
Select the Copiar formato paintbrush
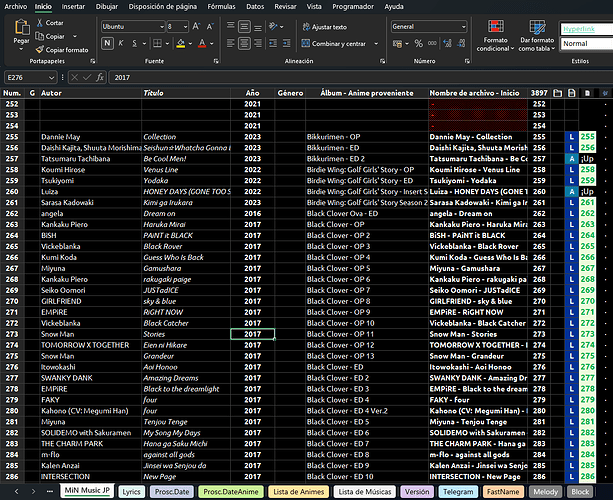coord(39,50)
